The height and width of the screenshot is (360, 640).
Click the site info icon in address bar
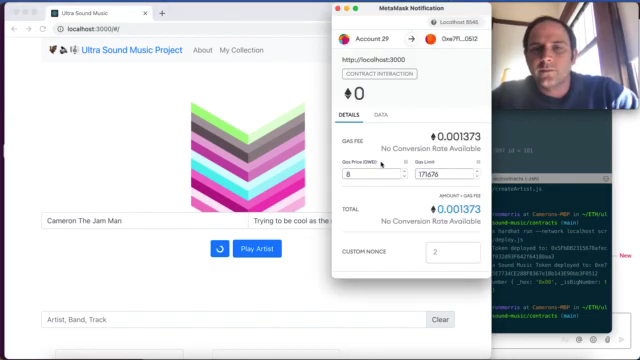[x=60, y=29]
